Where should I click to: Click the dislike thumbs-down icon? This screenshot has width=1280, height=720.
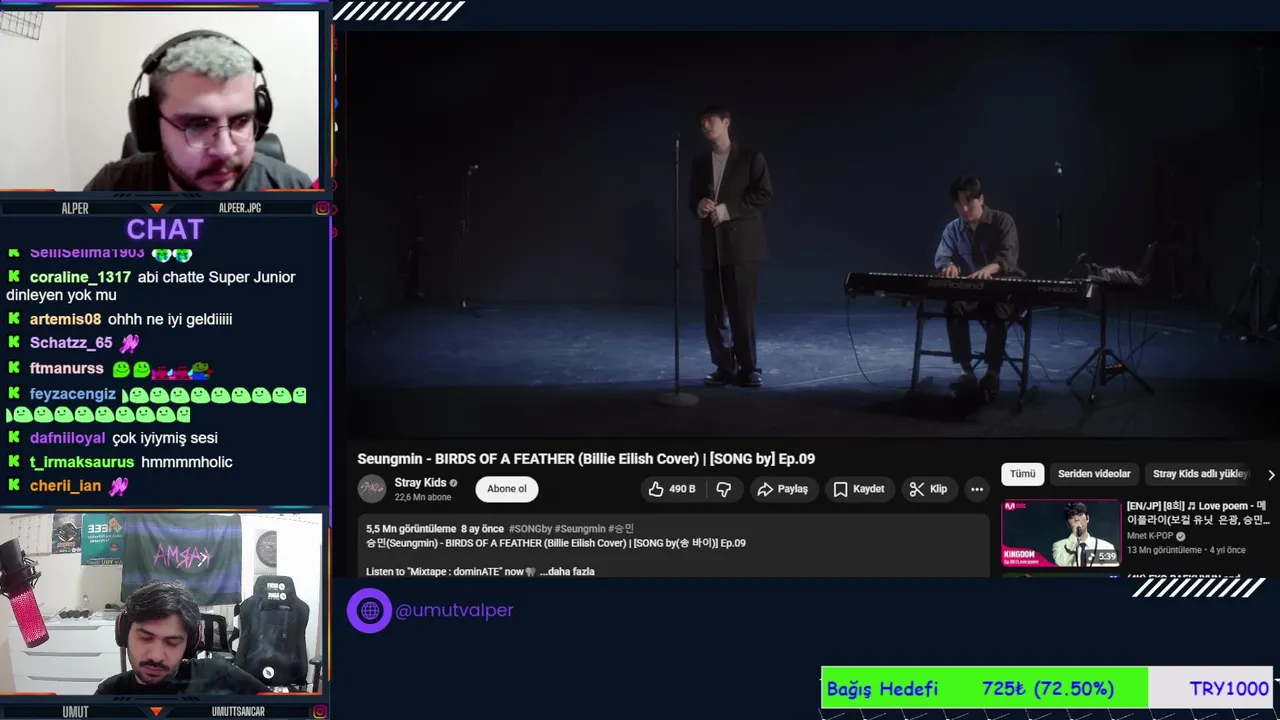(724, 489)
